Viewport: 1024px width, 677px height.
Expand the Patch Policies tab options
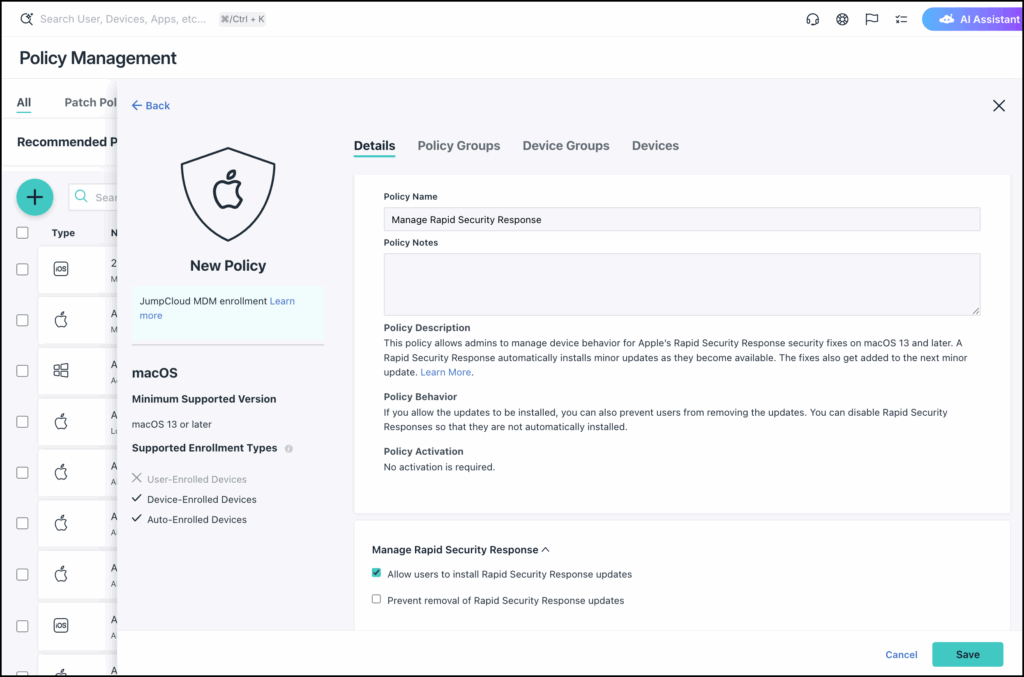90,102
